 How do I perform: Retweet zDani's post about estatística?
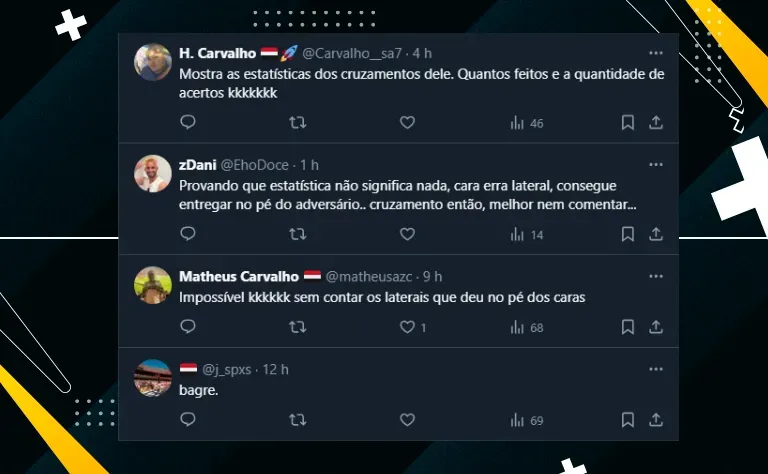[x=297, y=234]
